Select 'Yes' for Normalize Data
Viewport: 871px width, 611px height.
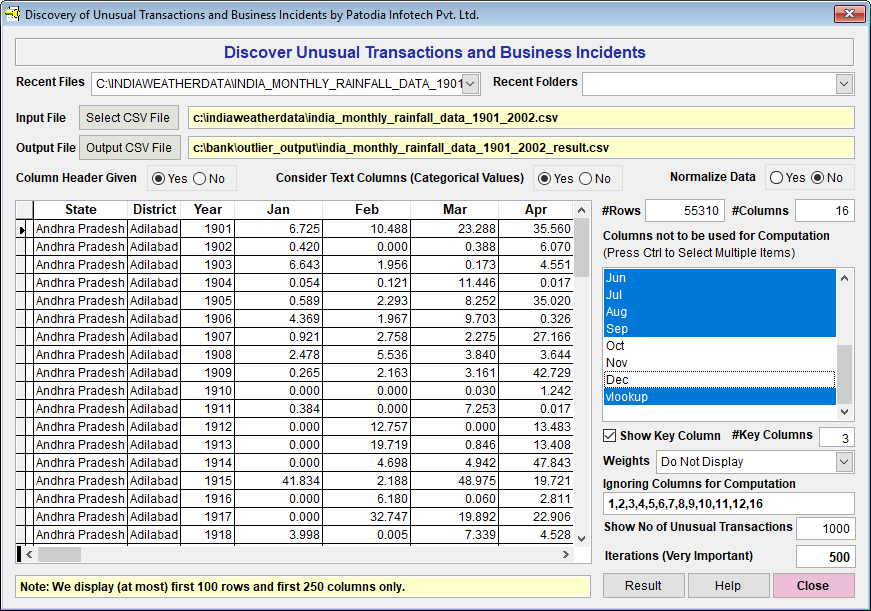pyautogui.click(x=776, y=178)
